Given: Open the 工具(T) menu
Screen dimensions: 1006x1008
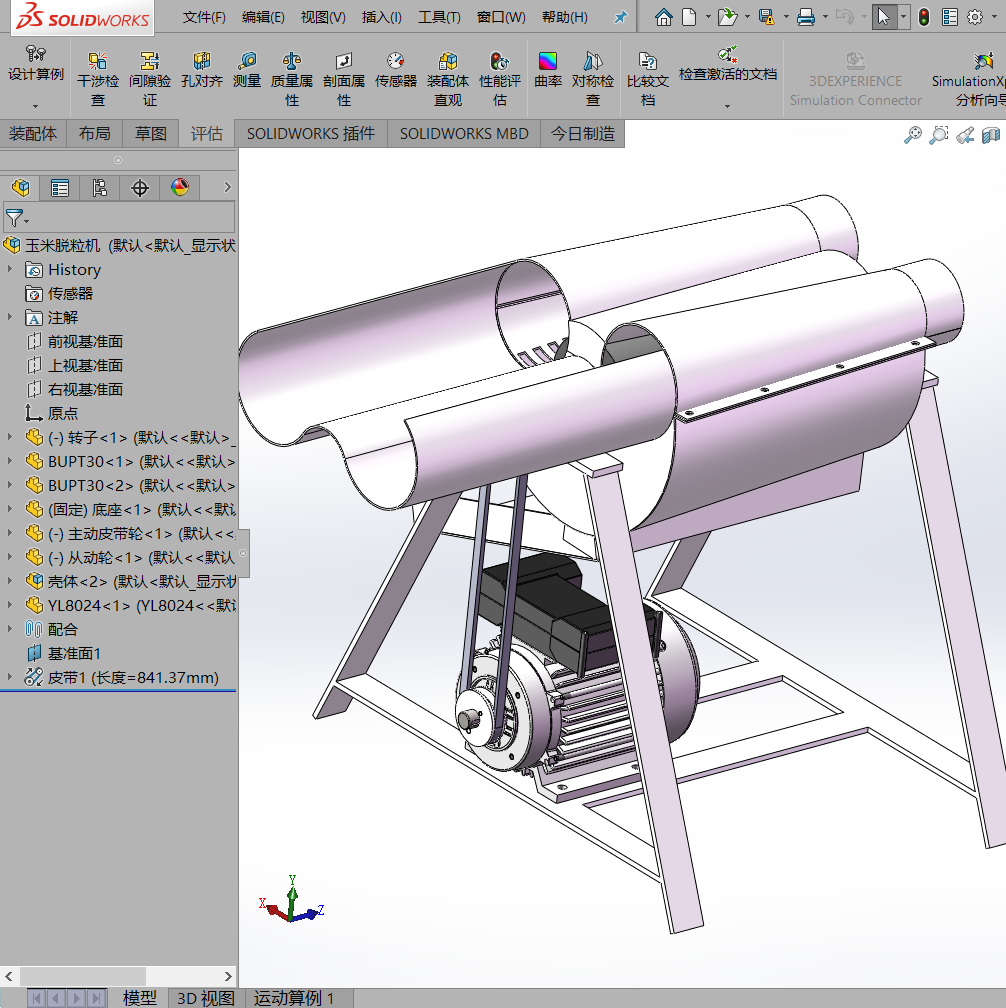Looking at the screenshot, I should coord(439,16).
